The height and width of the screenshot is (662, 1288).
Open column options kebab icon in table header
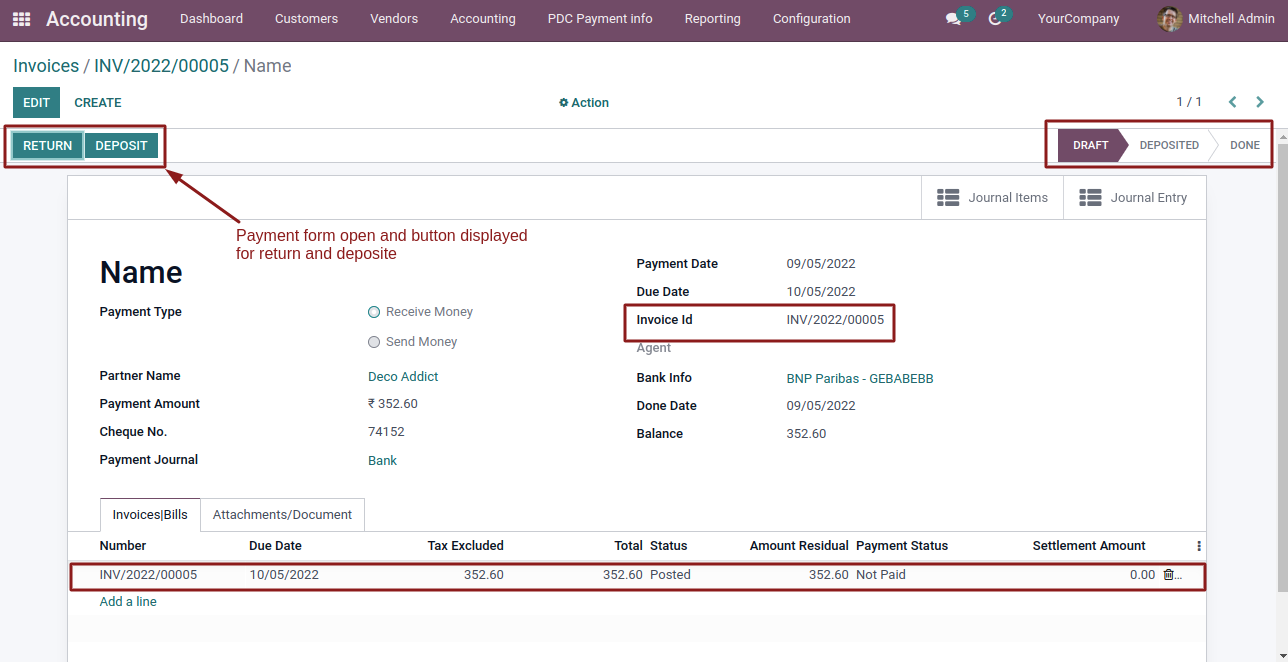point(1199,546)
